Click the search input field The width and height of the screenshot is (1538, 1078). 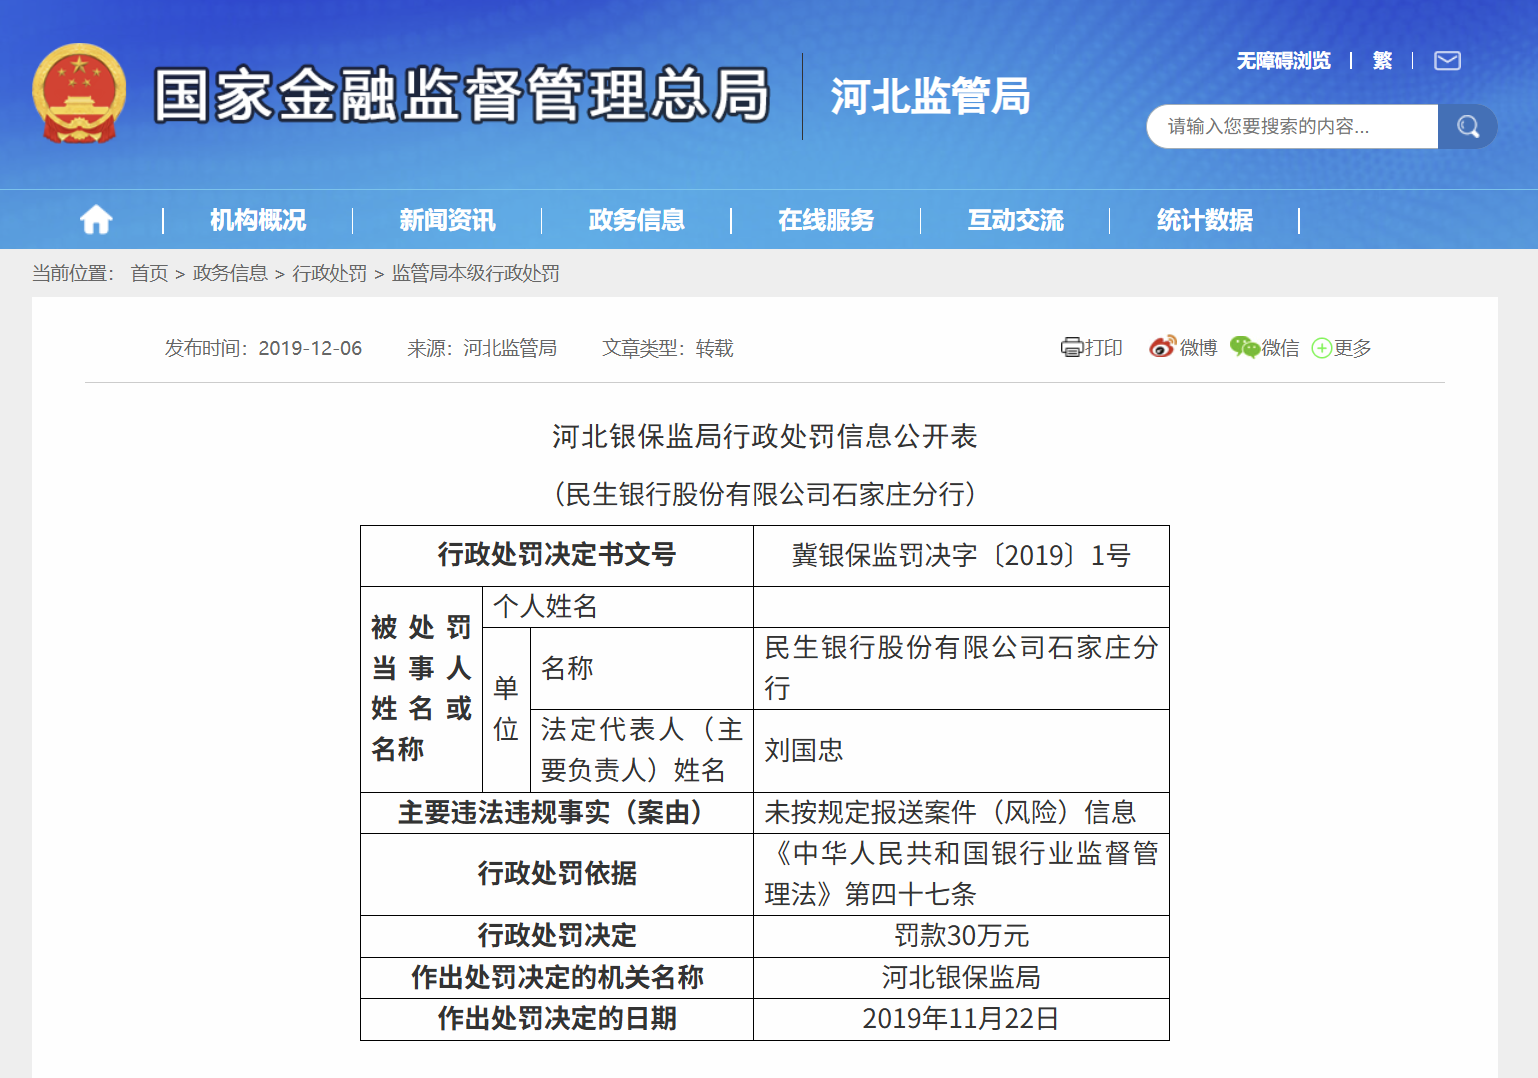pyautogui.click(x=1292, y=126)
